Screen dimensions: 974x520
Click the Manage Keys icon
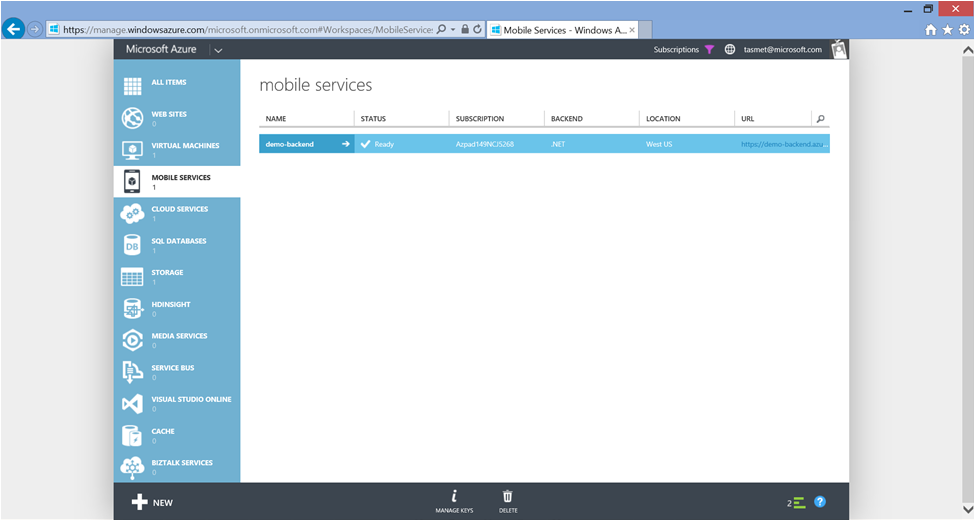(454, 496)
